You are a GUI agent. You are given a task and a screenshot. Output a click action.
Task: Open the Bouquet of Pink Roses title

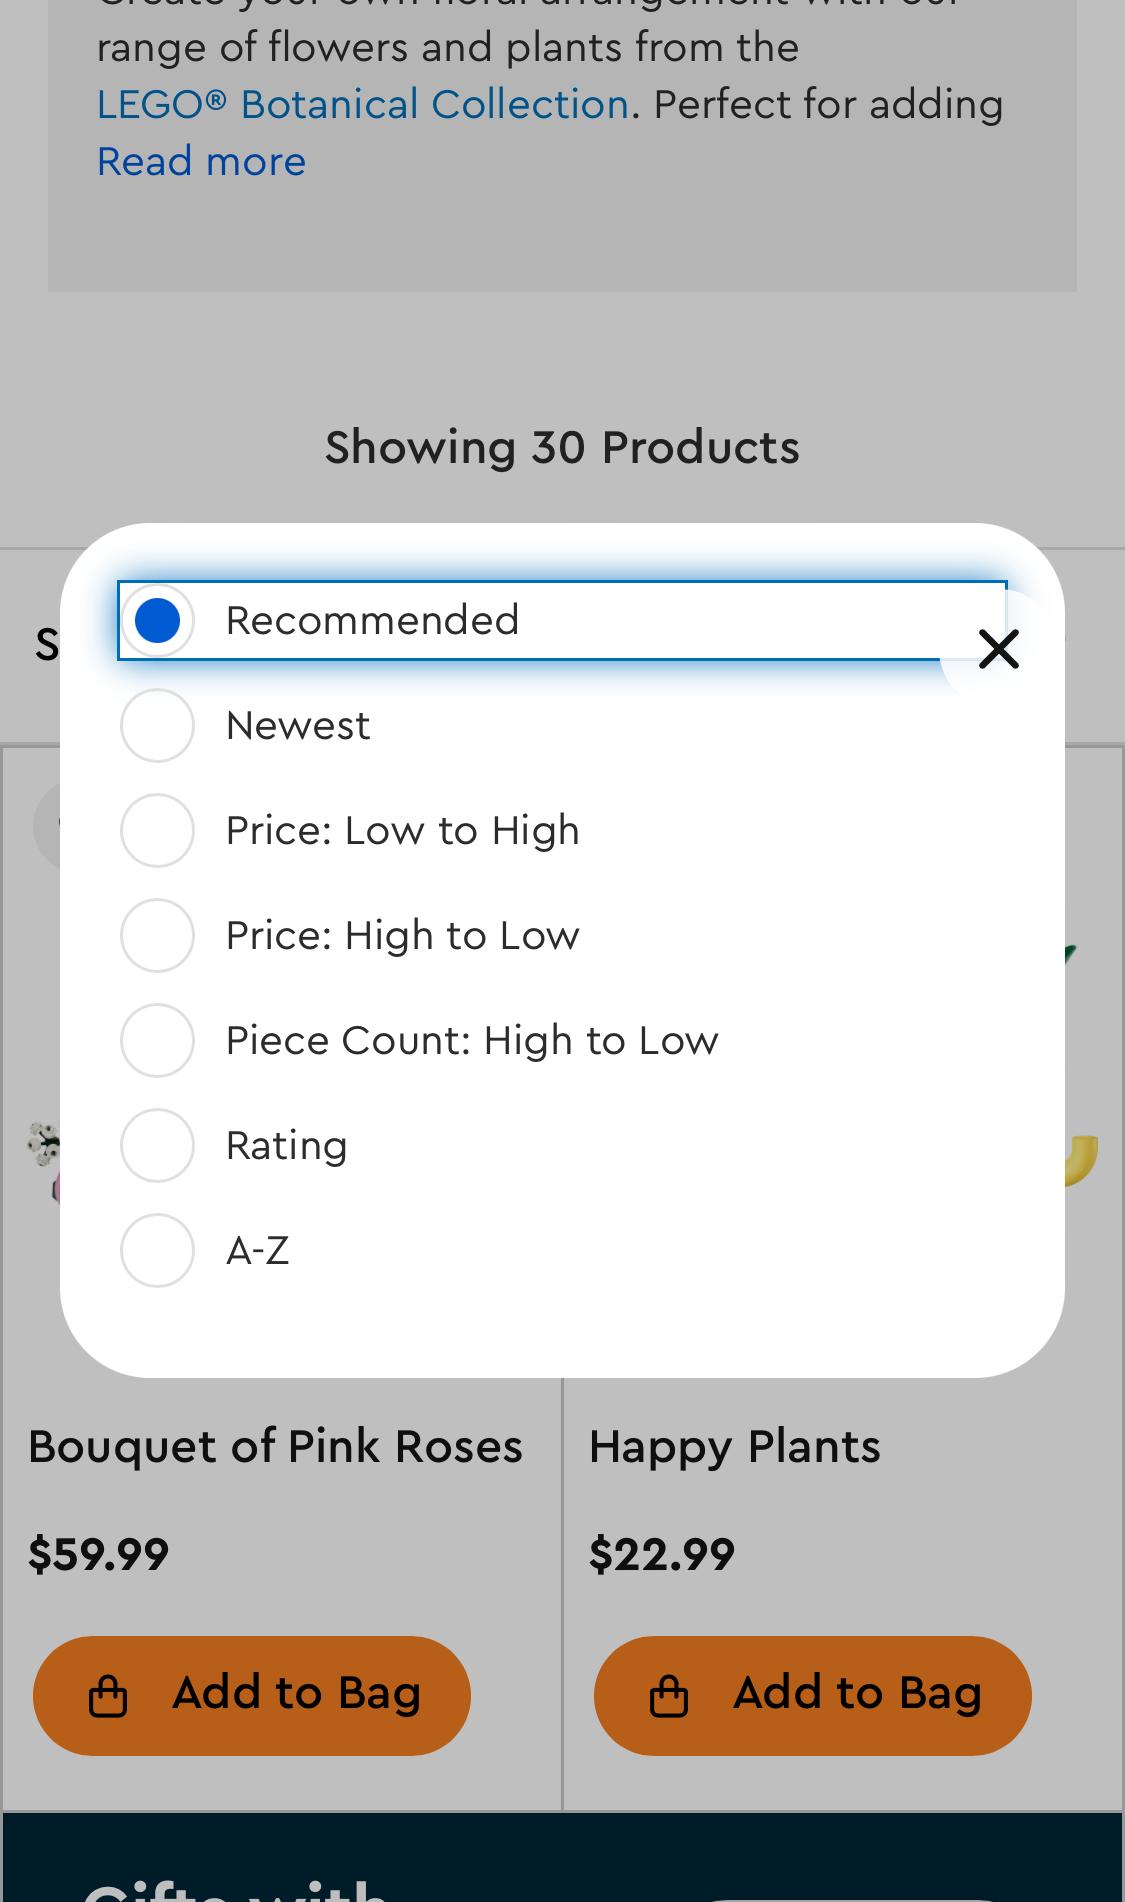click(275, 1447)
